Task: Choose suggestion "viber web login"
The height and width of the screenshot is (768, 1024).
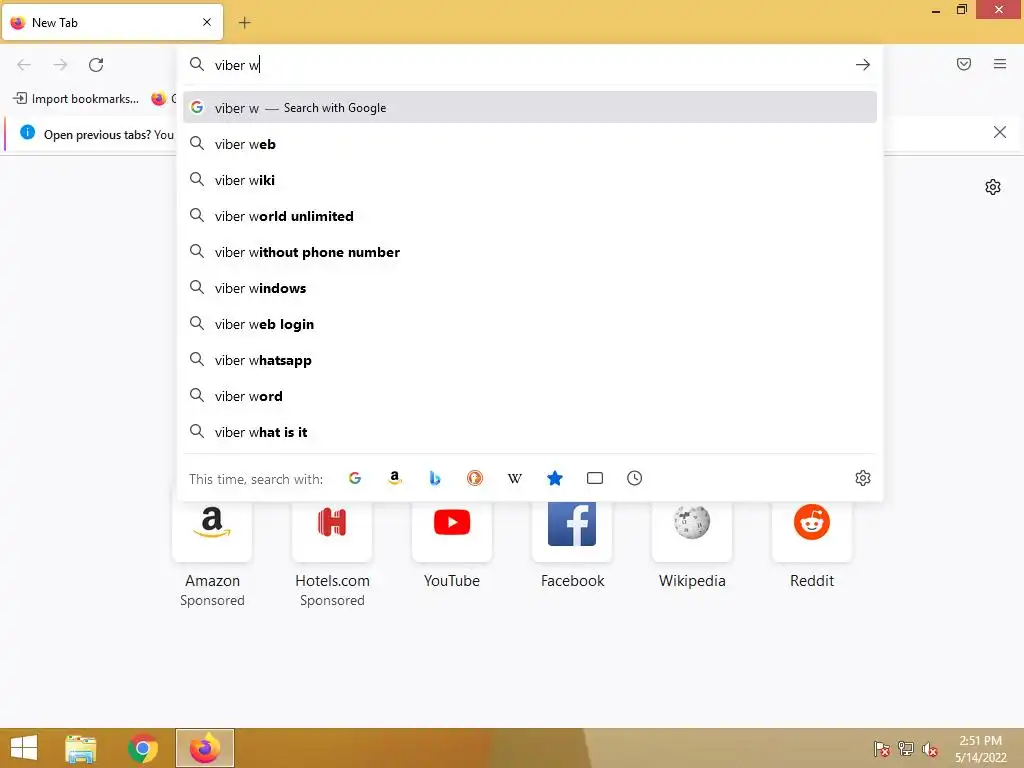Action: 530,324
